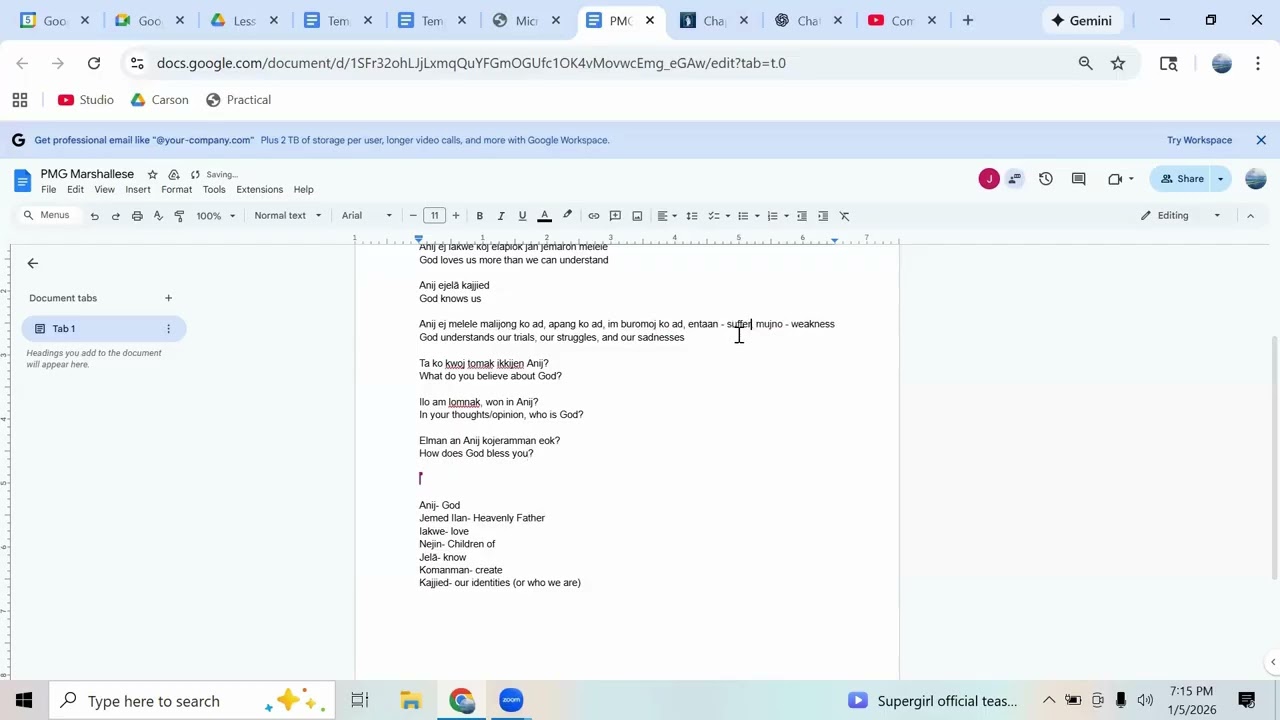This screenshot has width=1280, height=720.
Task: Open the Insert menu
Action: (x=138, y=190)
